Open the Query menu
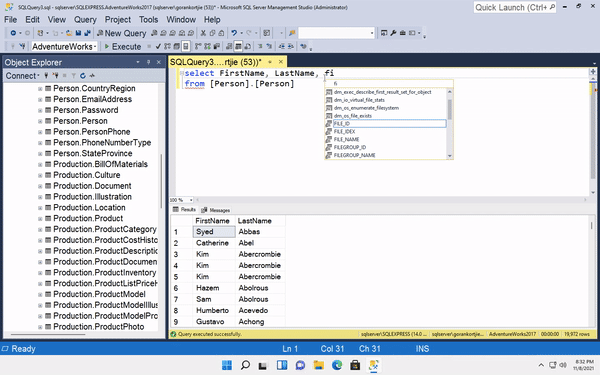 85,20
